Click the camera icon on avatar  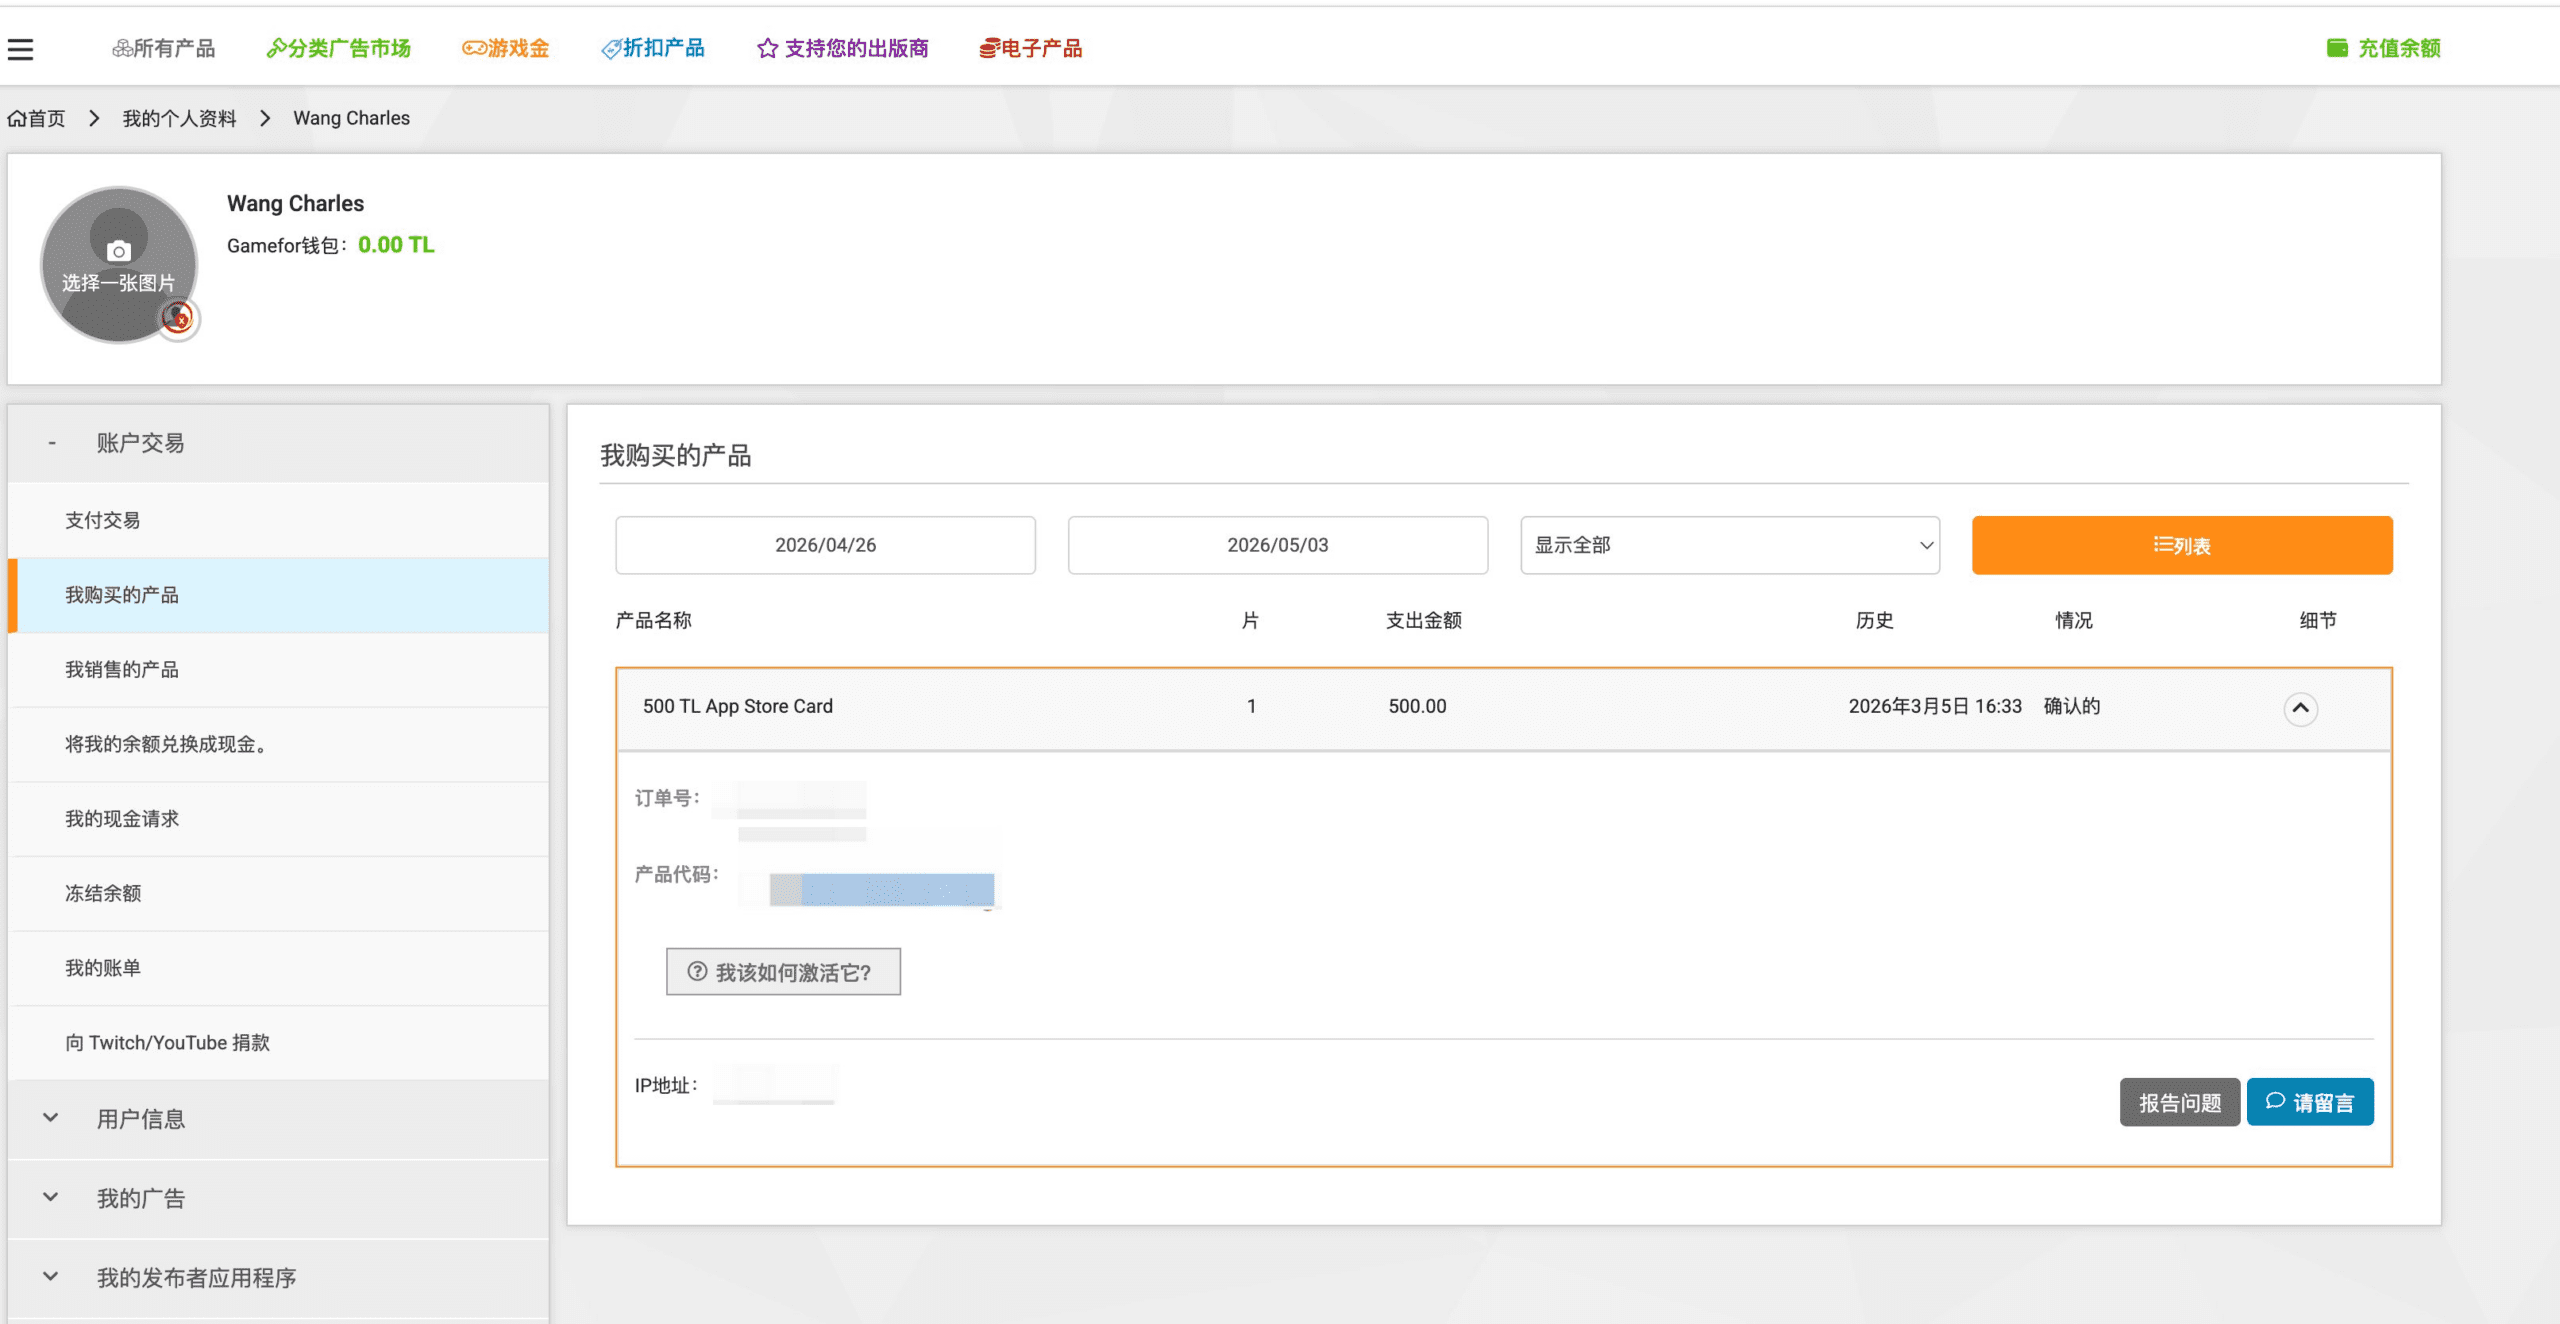pyautogui.click(x=119, y=251)
